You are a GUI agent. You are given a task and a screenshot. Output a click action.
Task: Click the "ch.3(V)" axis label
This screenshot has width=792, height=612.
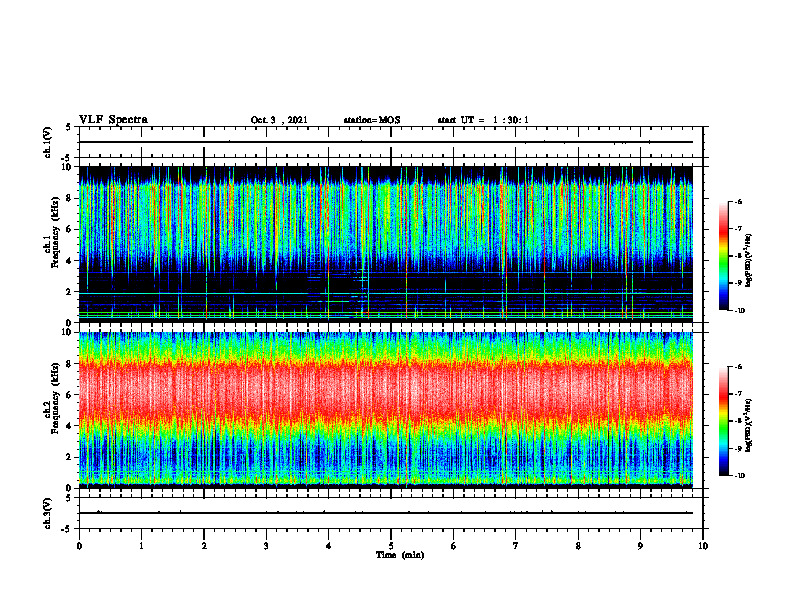[48, 513]
